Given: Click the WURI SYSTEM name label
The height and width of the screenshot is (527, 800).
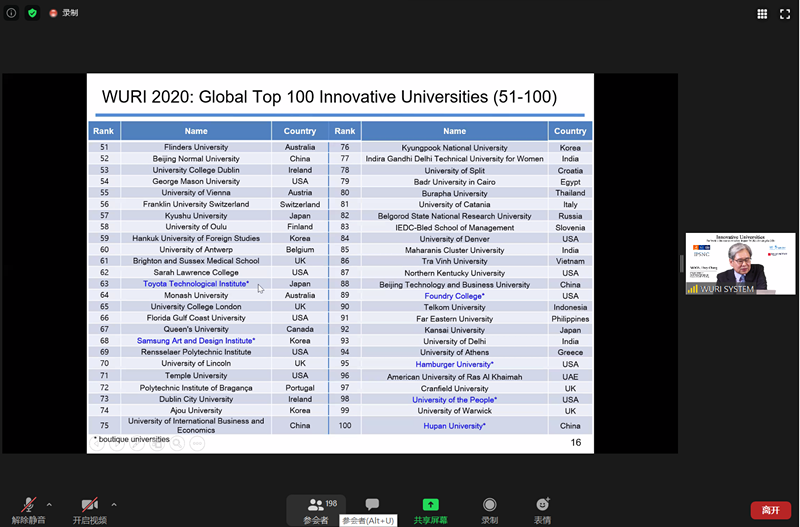Looking at the screenshot, I should click(x=726, y=289).
